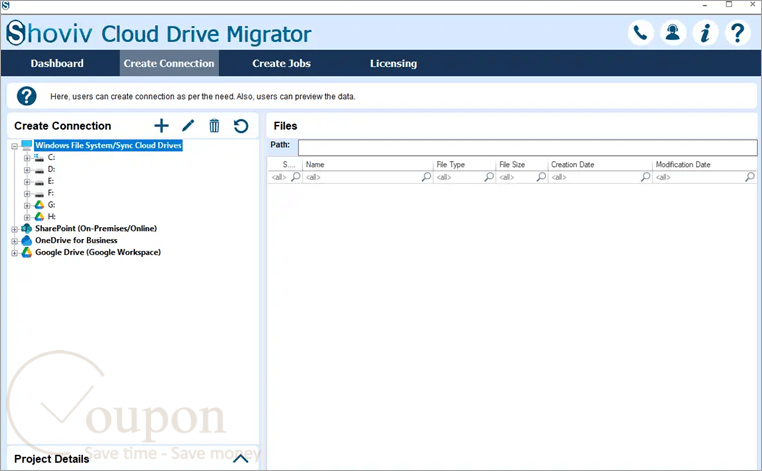Click the C: drive icon
The width and height of the screenshot is (762, 471).
point(39,157)
